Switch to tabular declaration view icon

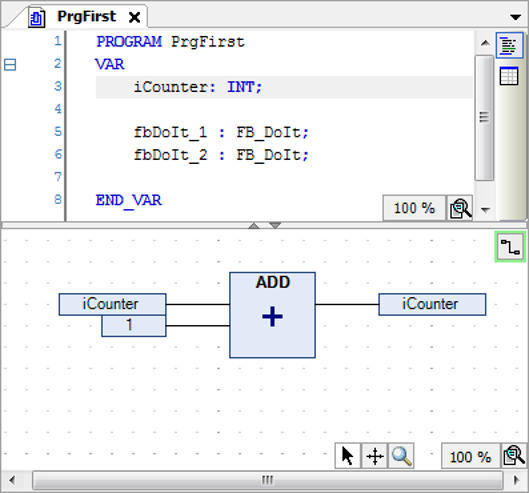pyautogui.click(x=509, y=76)
